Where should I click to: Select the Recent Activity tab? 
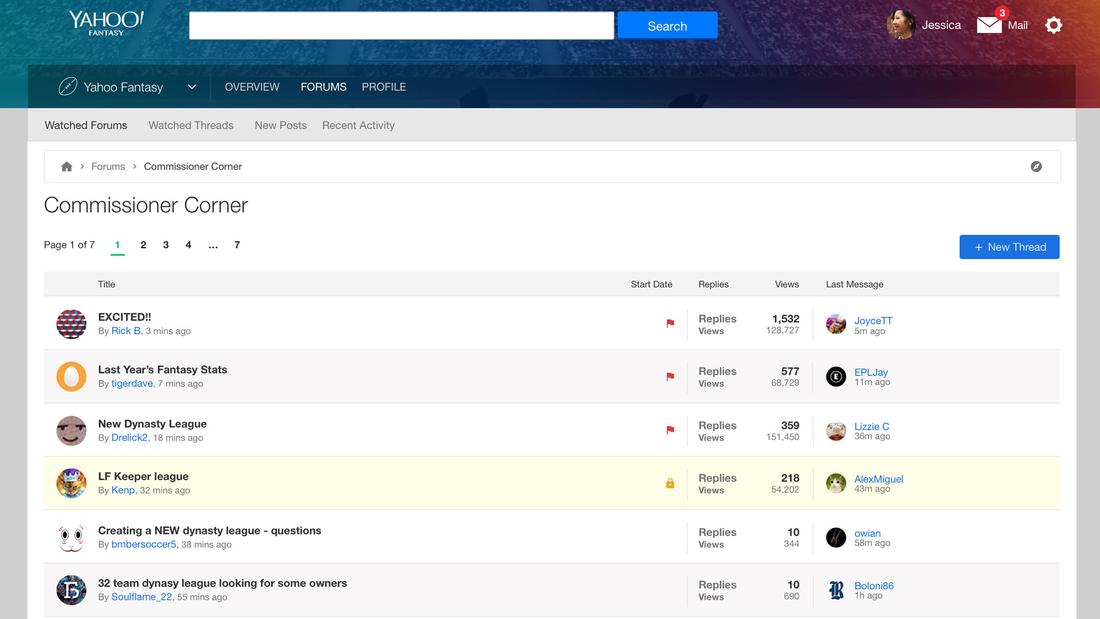coord(358,125)
